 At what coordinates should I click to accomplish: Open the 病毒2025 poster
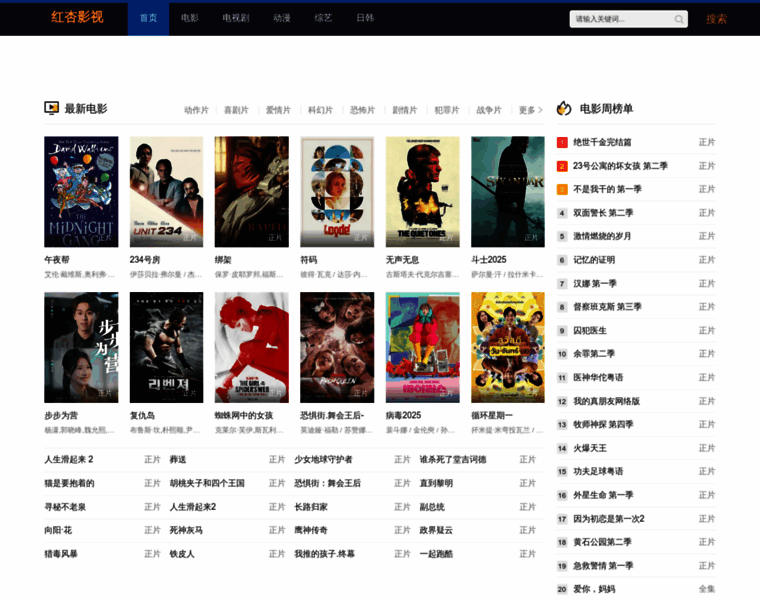click(423, 347)
